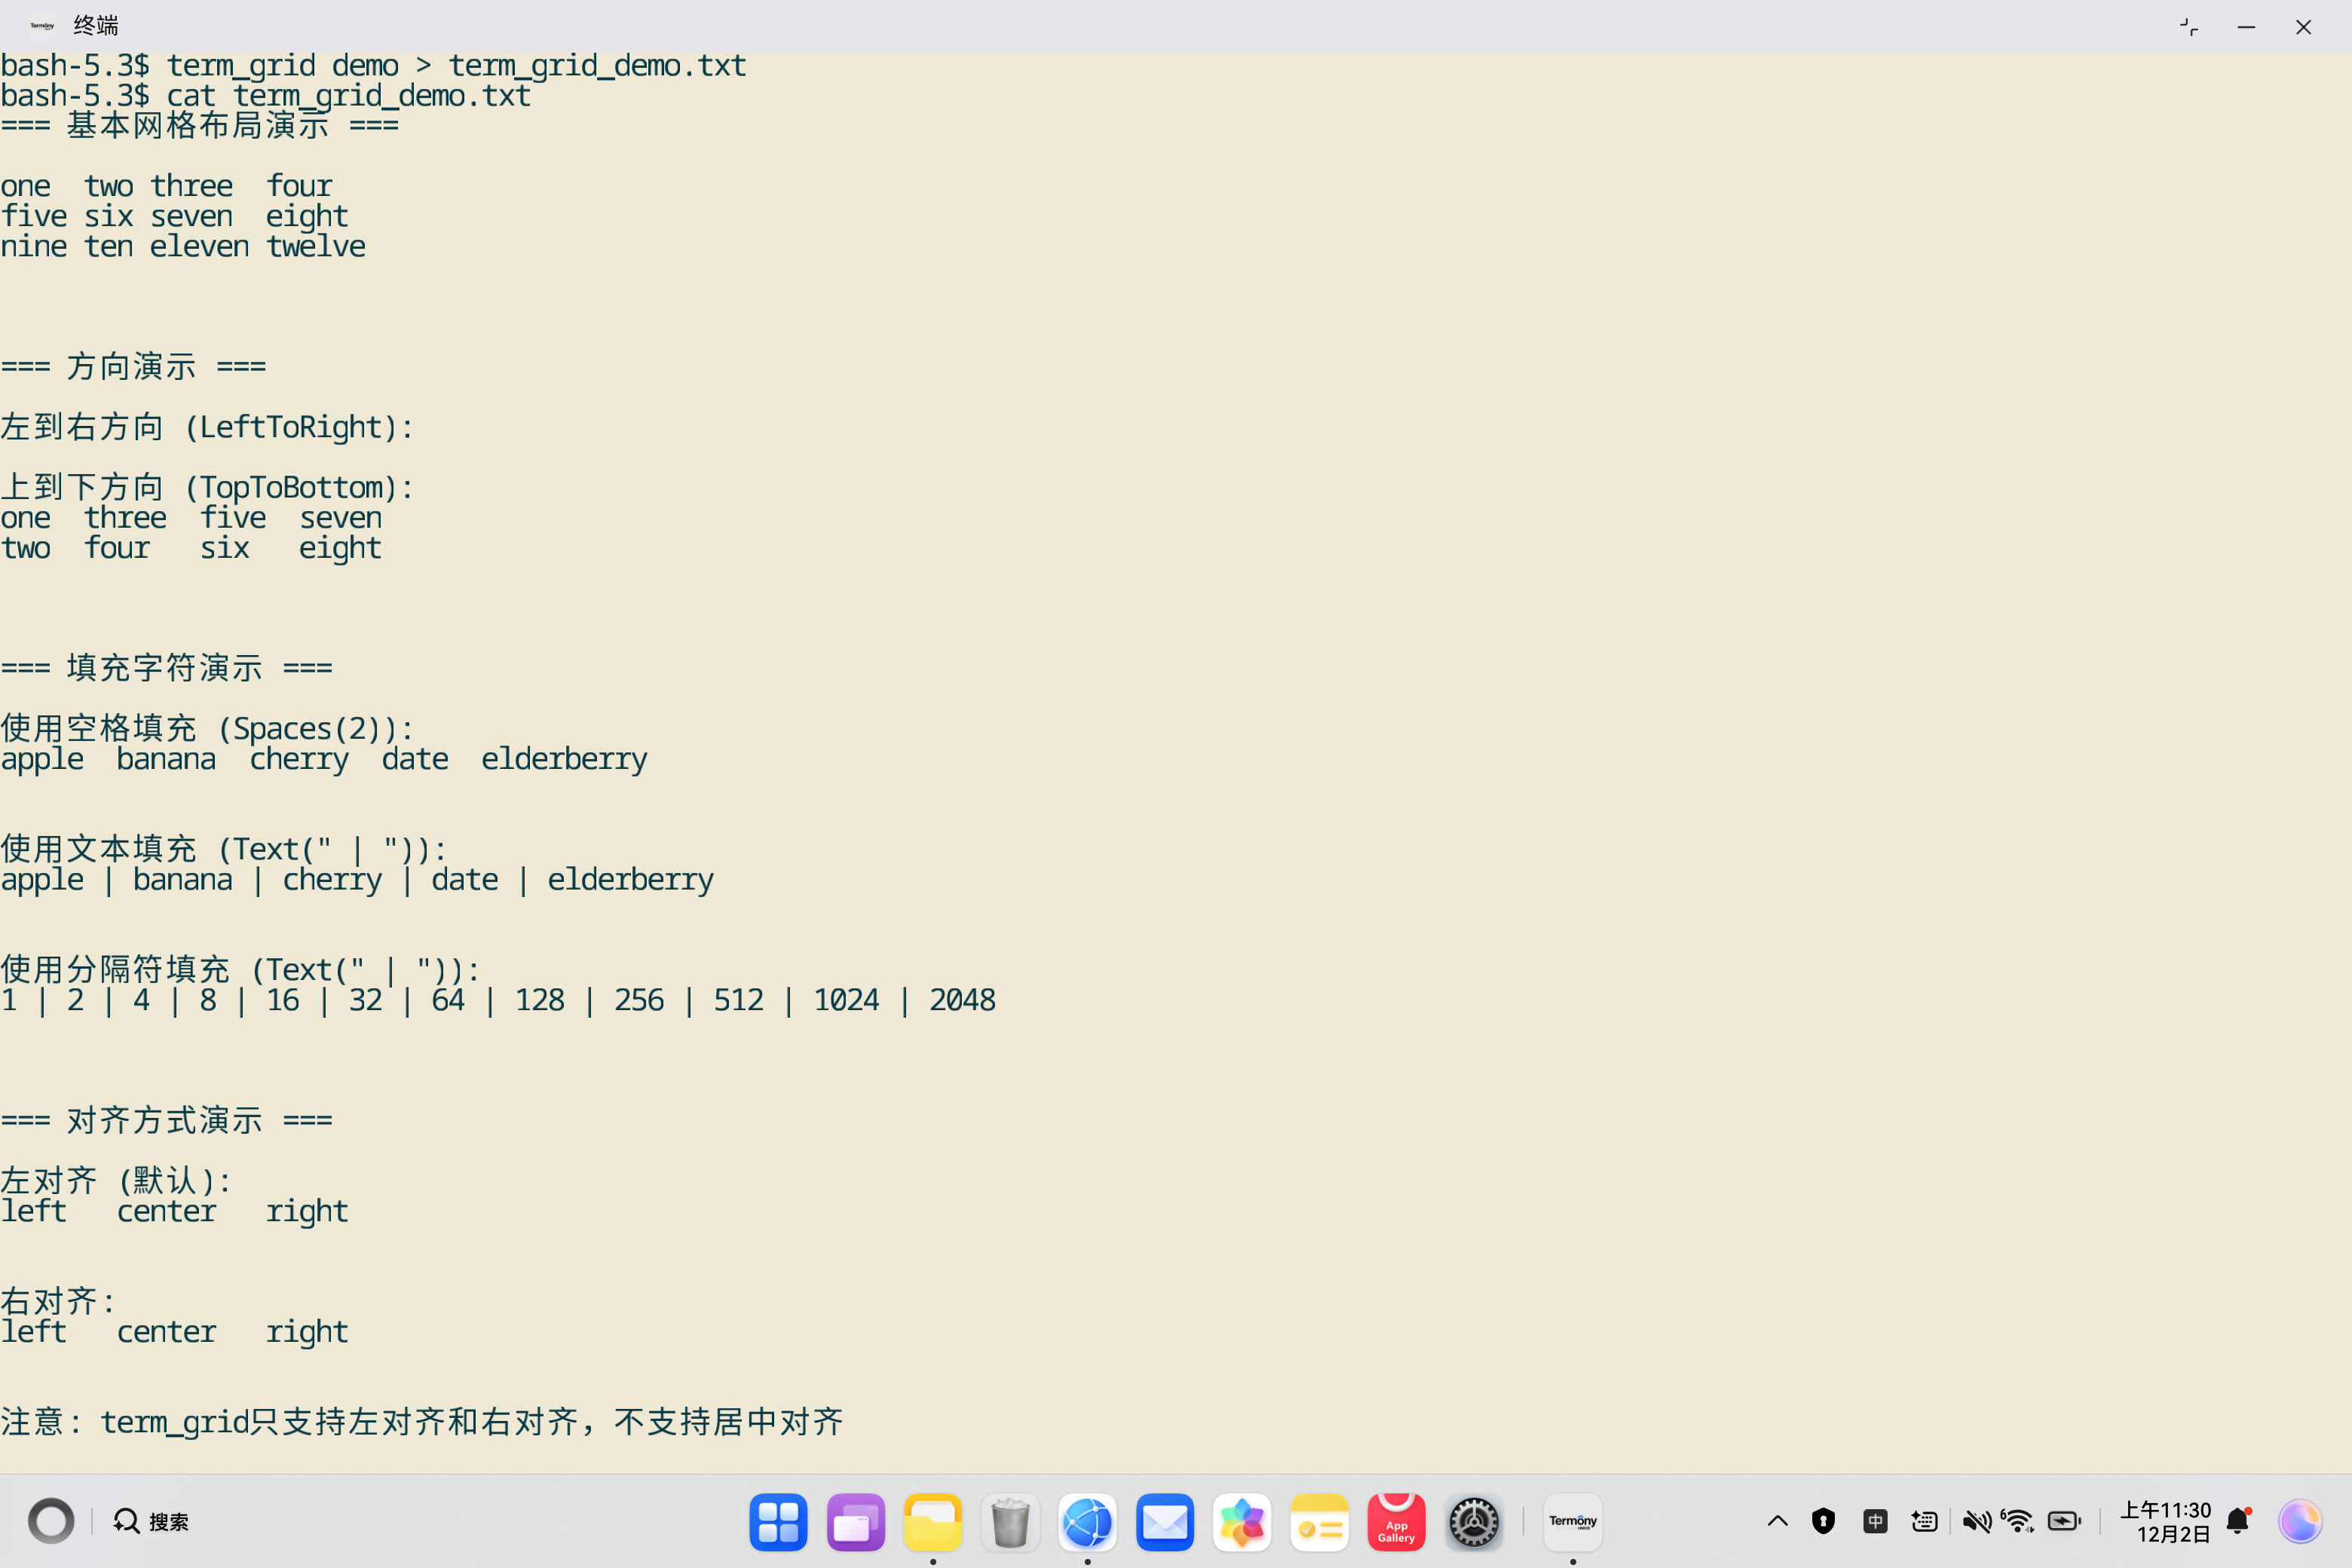Launch App Gallery store

(1396, 1522)
